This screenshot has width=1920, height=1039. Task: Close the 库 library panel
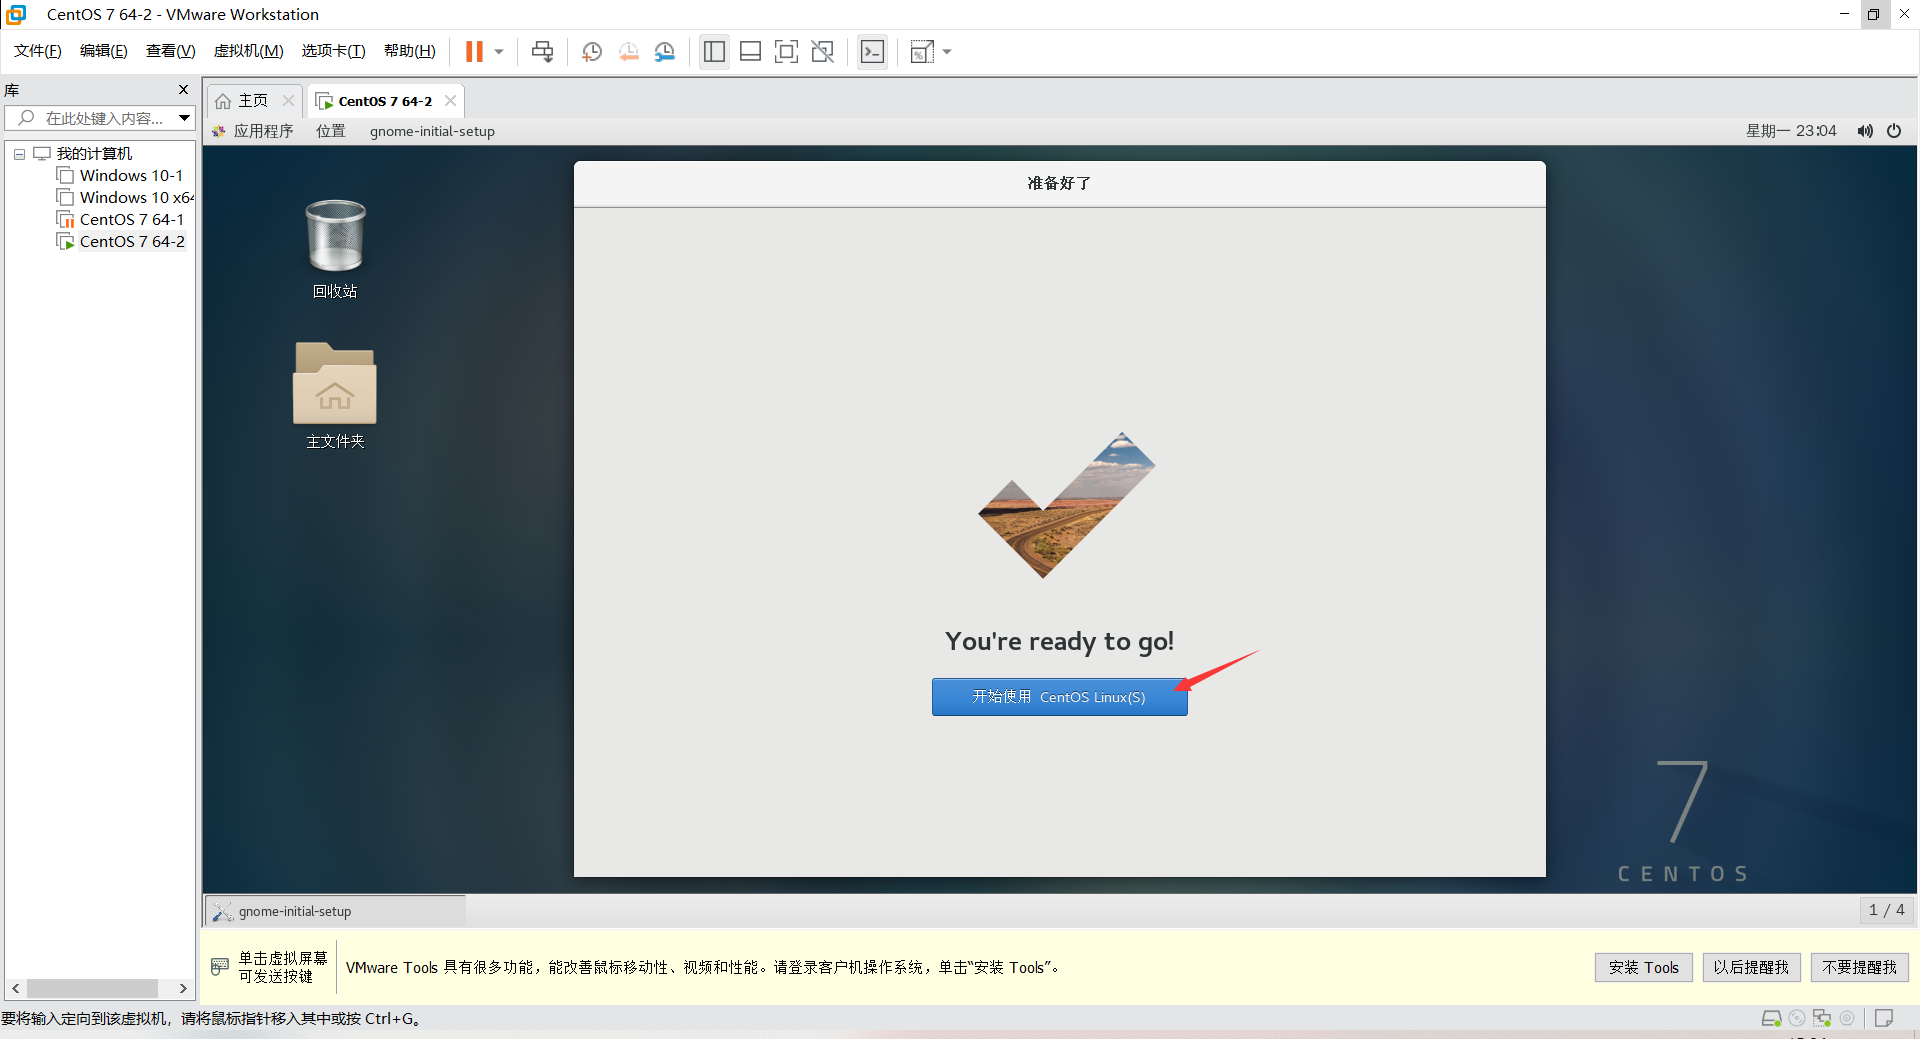[x=183, y=90]
